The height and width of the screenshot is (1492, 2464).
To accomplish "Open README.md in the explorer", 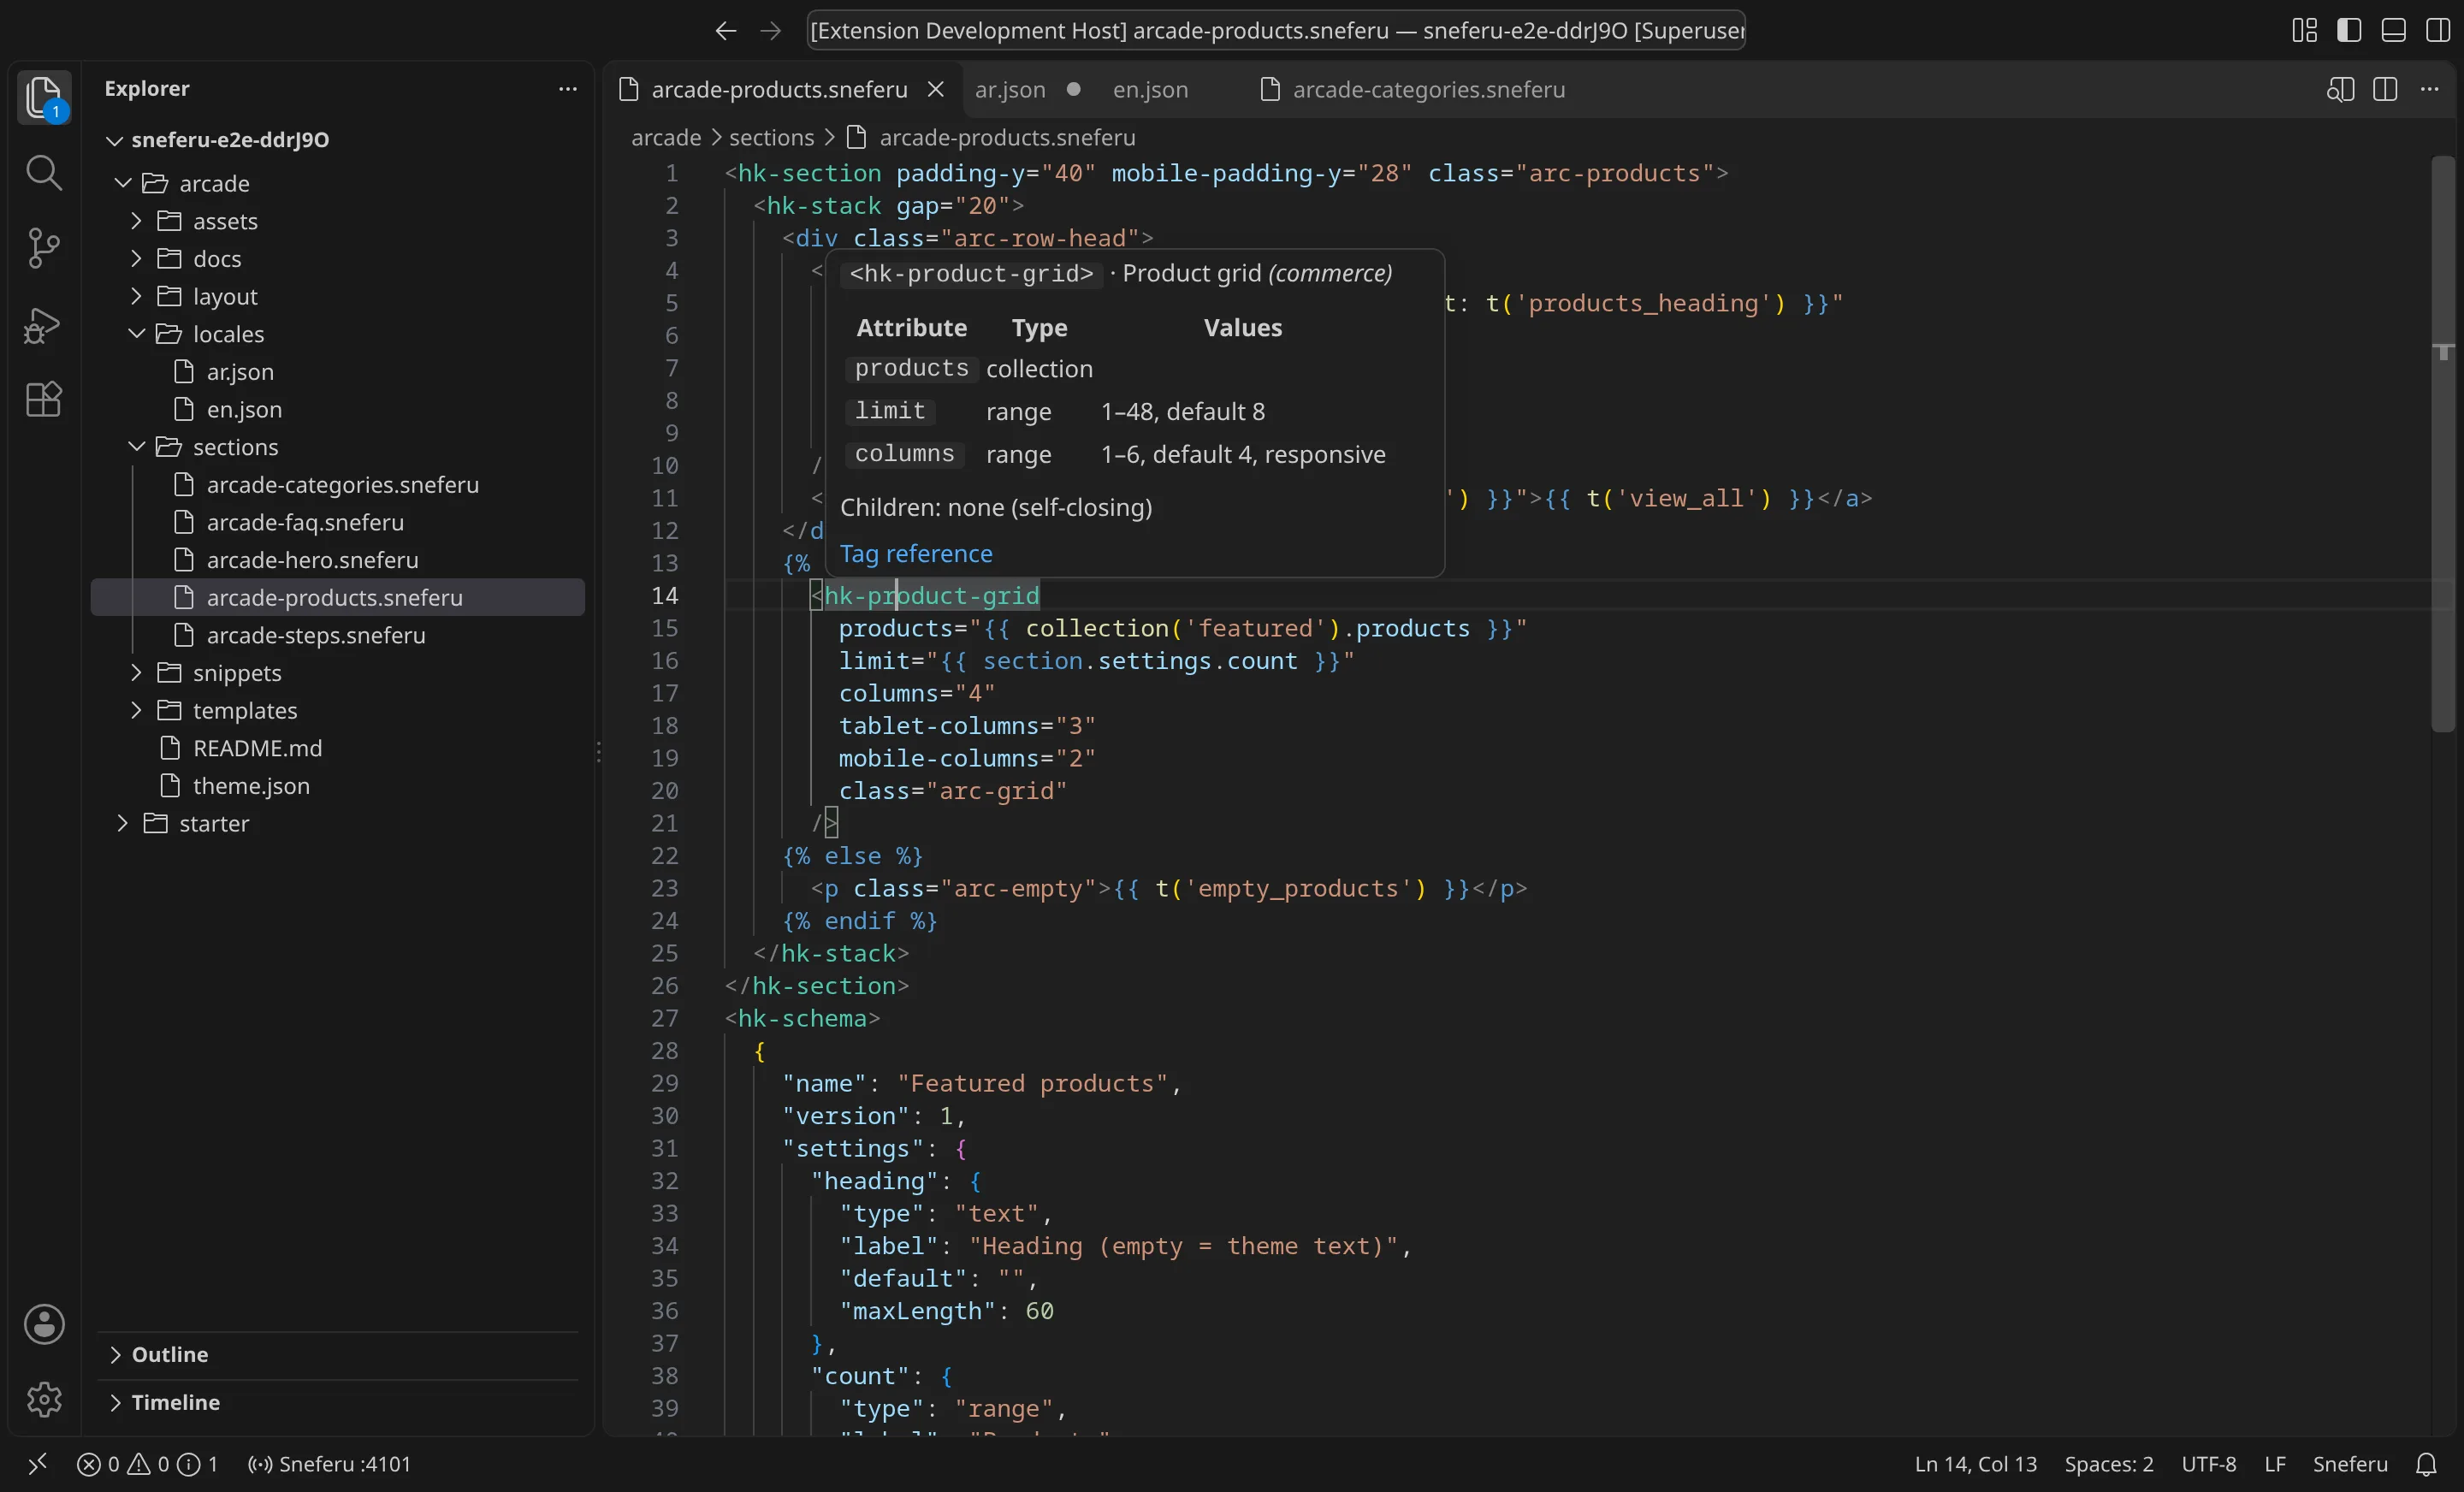I will [338, 748].
